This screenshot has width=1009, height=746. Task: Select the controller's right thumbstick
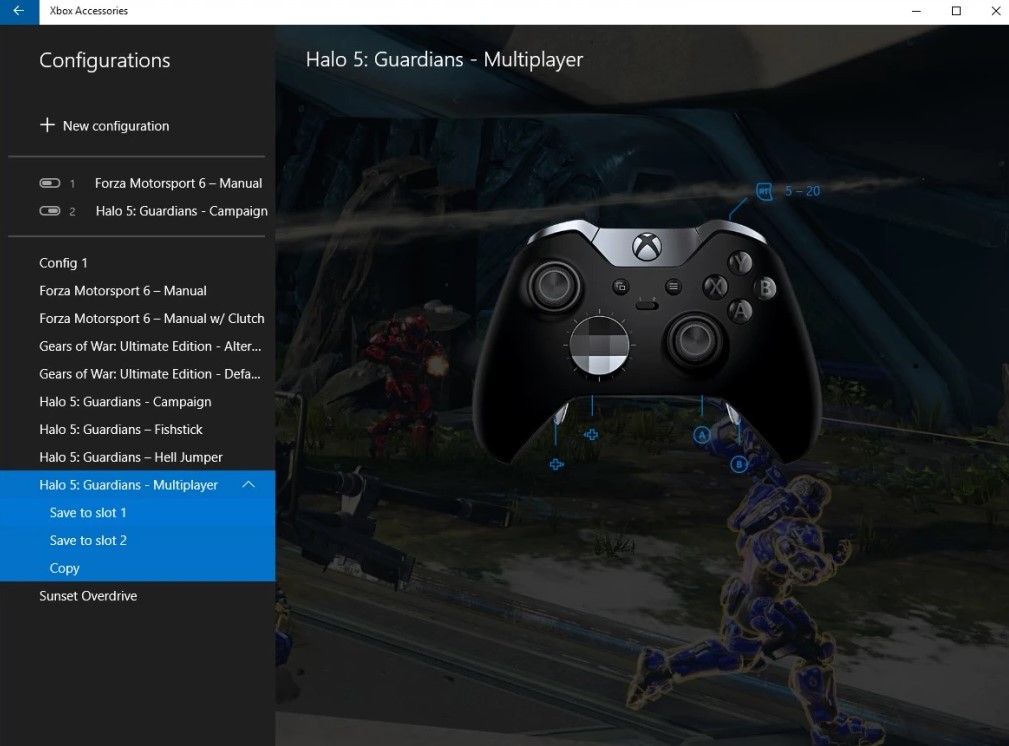click(x=694, y=339)
